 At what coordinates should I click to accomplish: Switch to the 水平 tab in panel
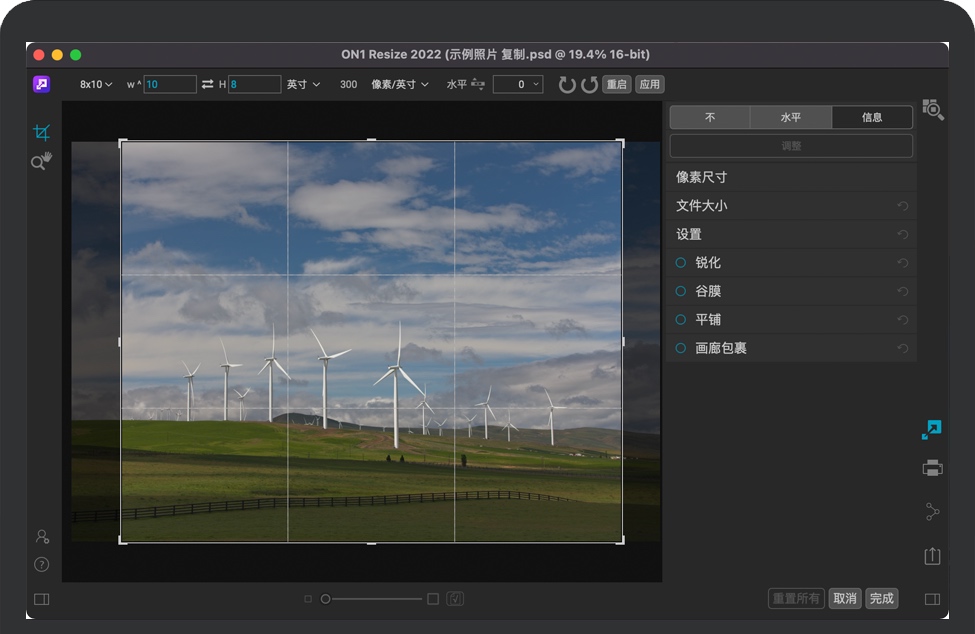pos(791,117)
